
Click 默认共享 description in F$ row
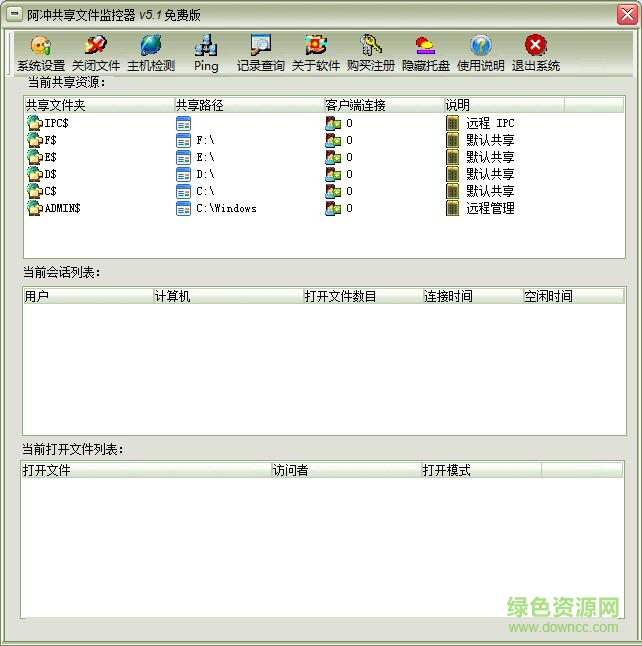coord(490,140)
